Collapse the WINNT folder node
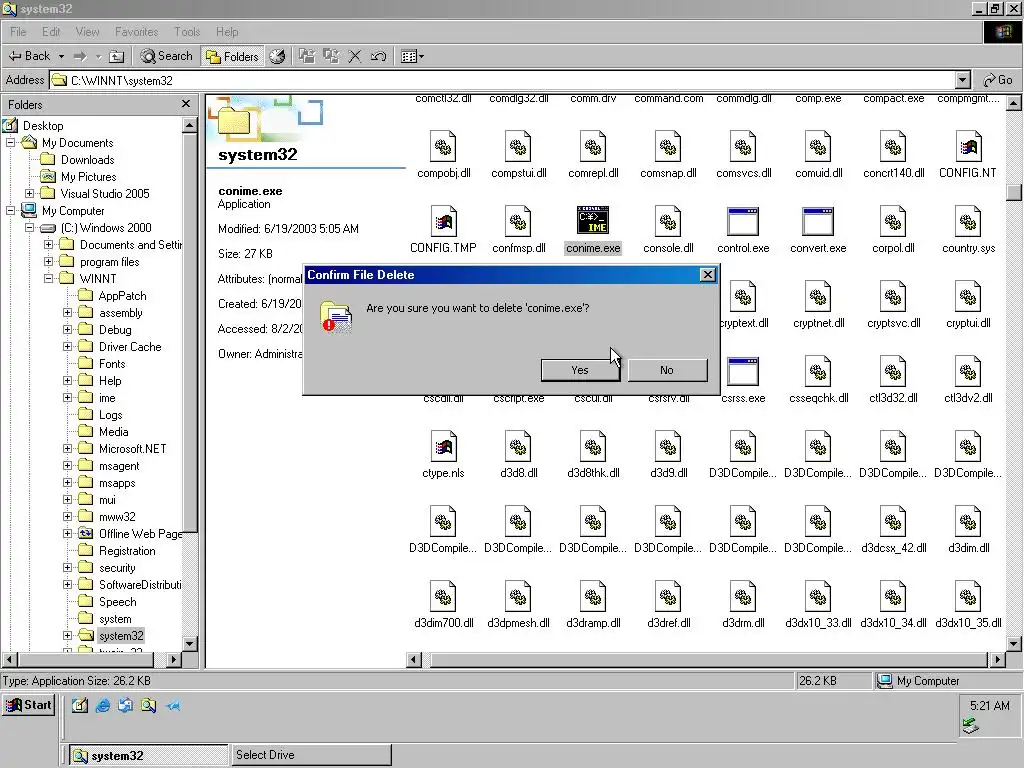Viewport: 1024px width, 768px height. (48, 278)
